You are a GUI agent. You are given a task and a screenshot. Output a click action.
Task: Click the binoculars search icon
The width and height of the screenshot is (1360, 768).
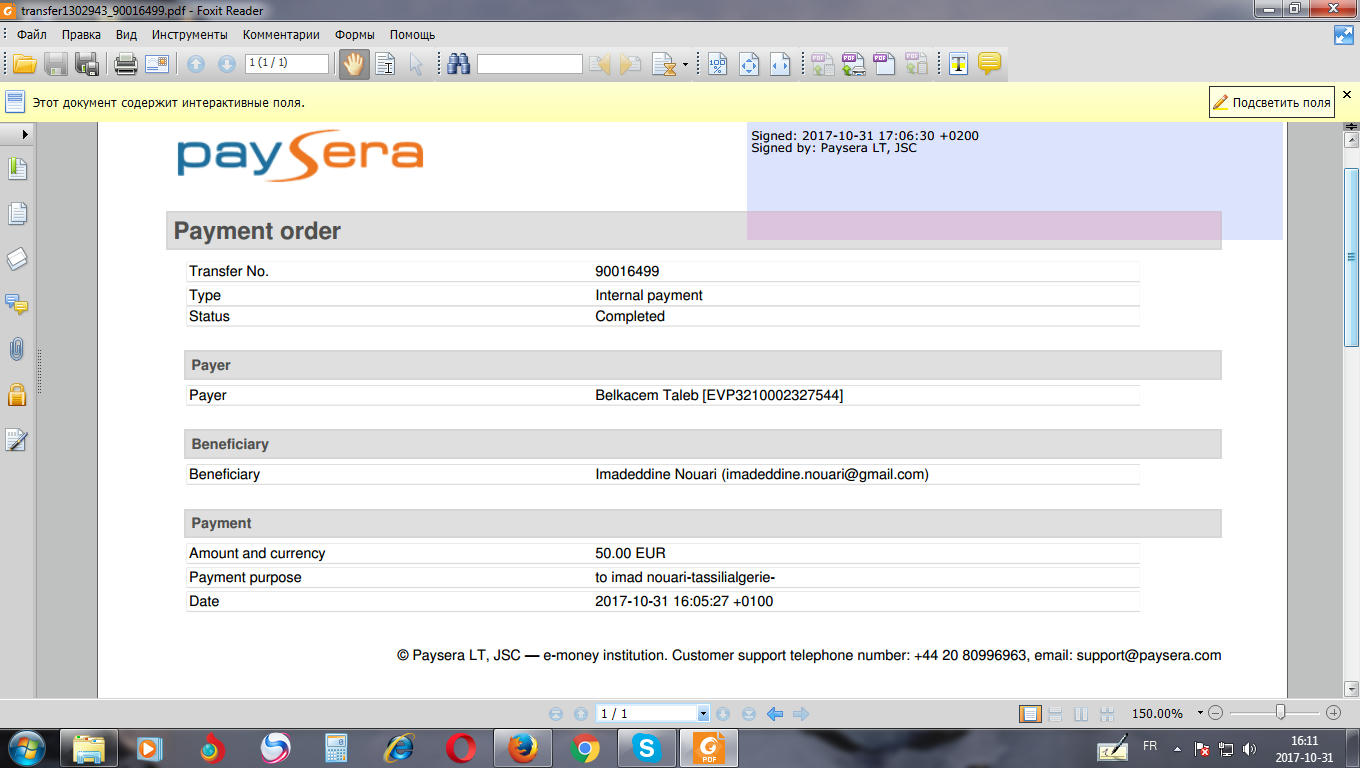(459, 65)
